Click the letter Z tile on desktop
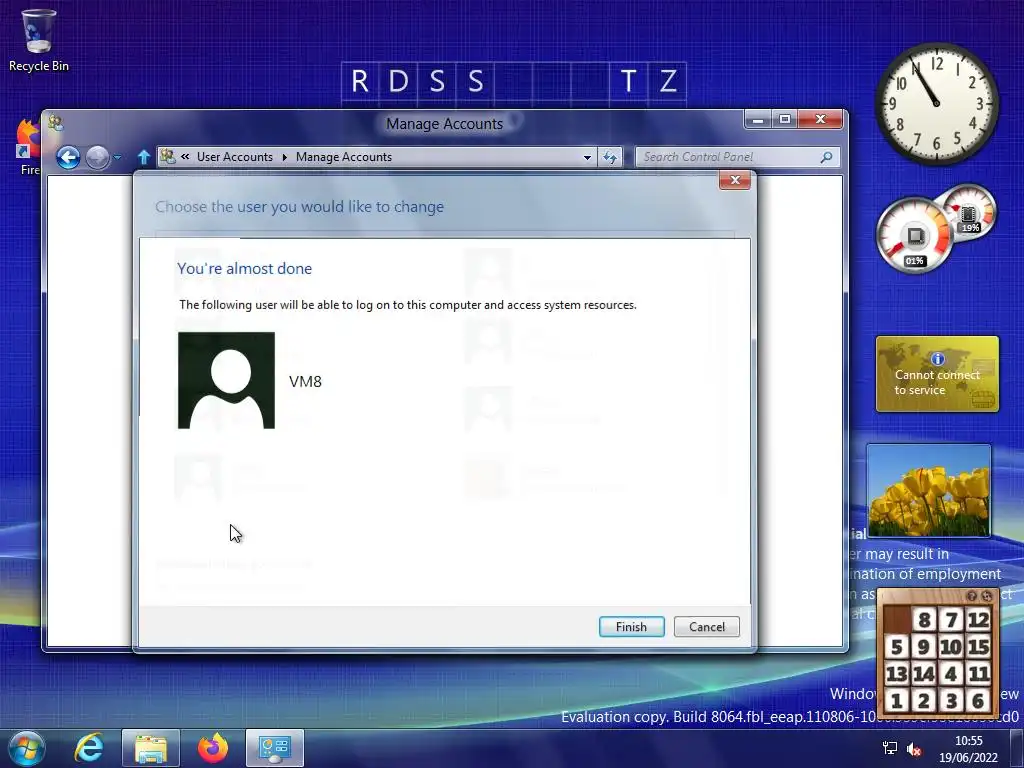Image resolution: width=1024 pixels, height=768 pixels. coord(667,82)
